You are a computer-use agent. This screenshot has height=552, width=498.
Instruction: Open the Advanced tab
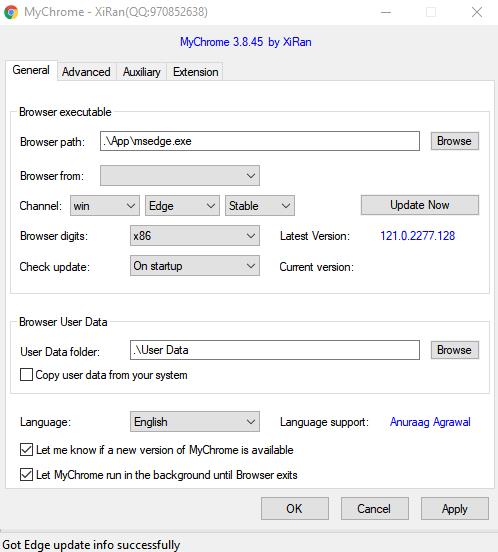(x=86, y=72)
